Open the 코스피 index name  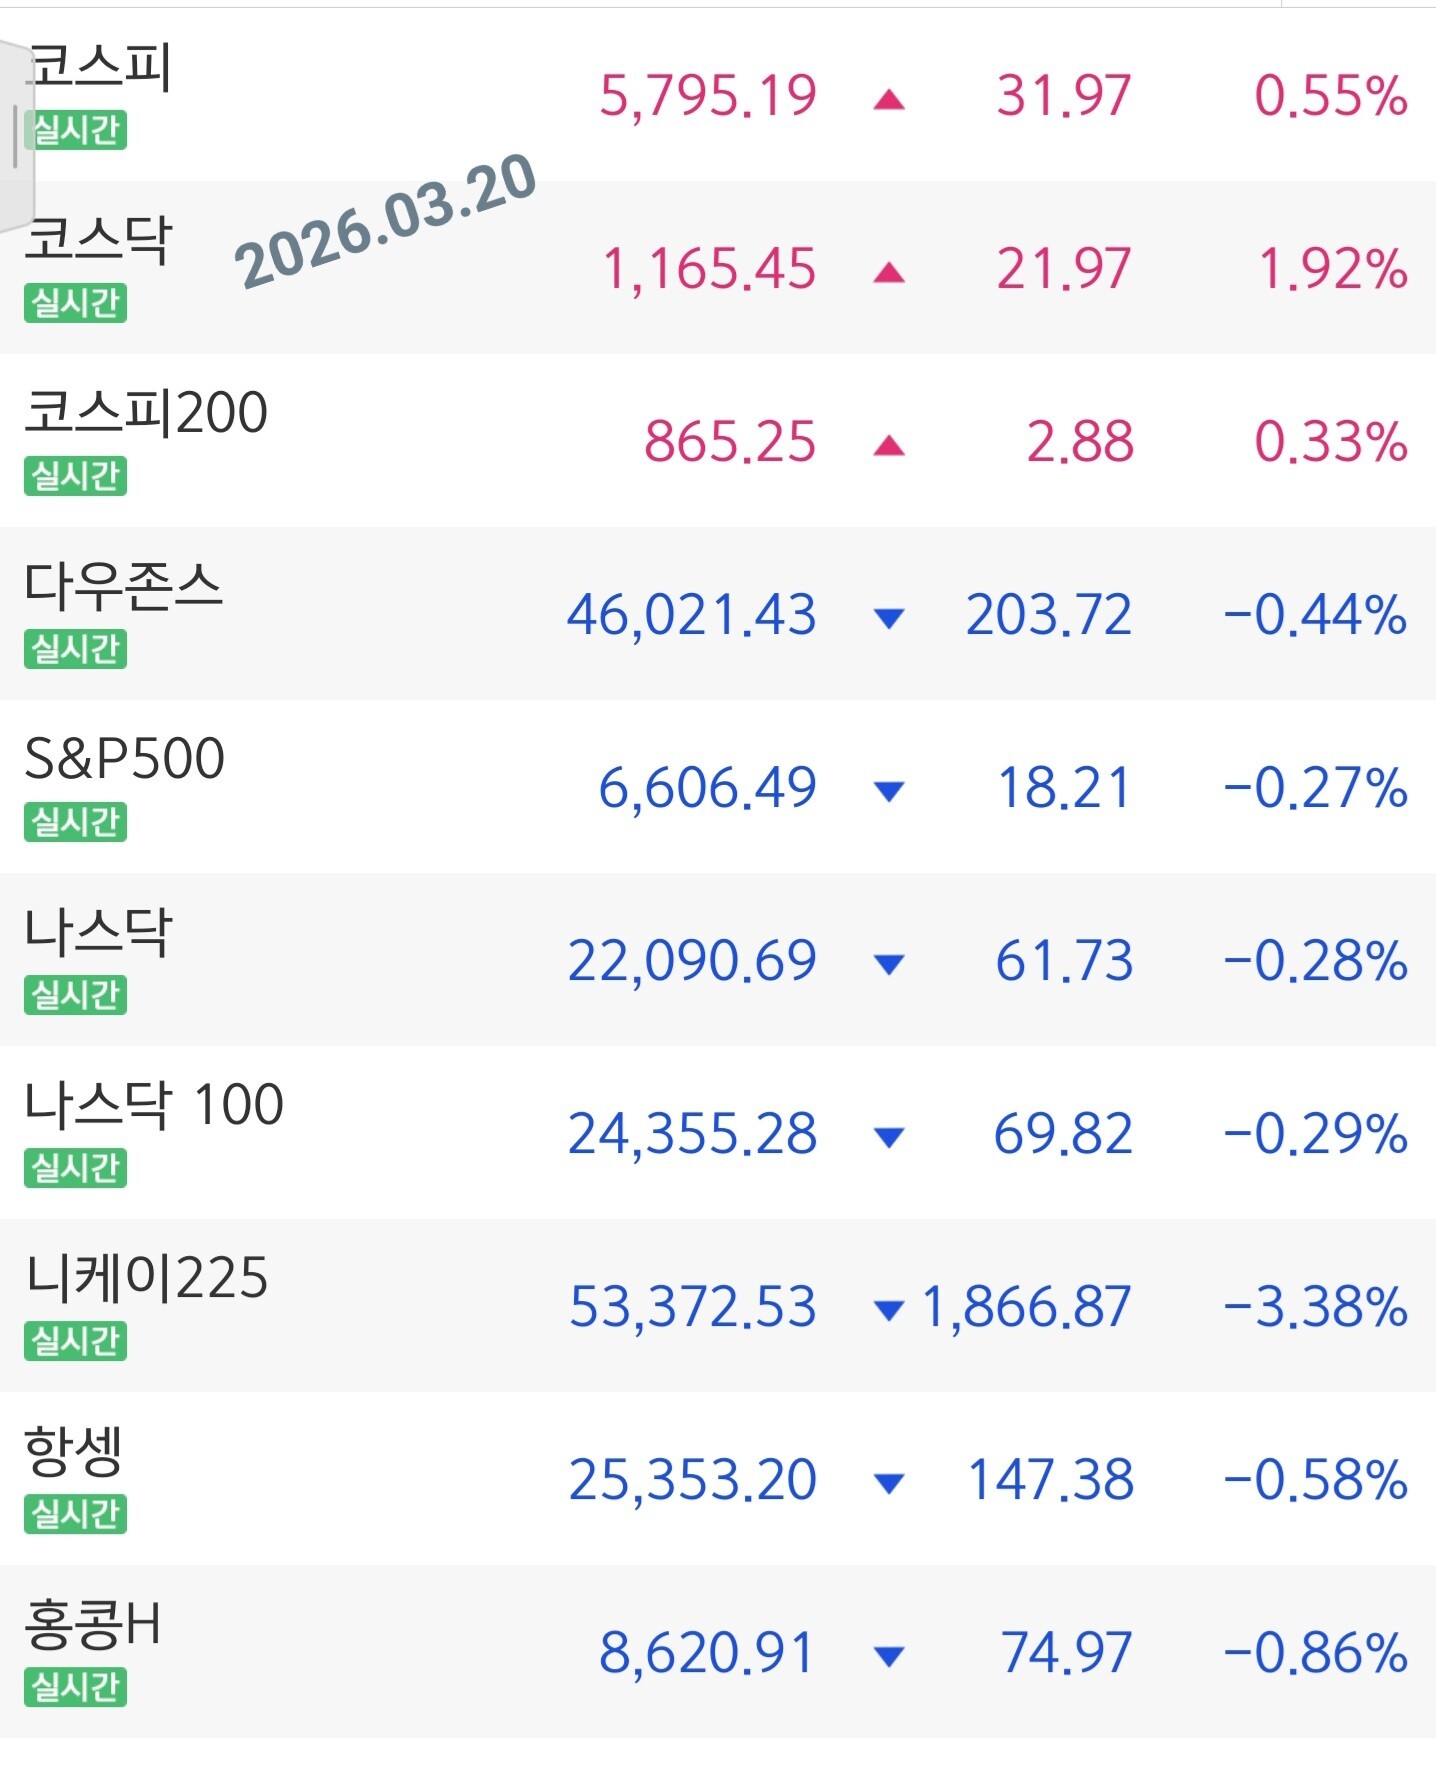(100, 68)
